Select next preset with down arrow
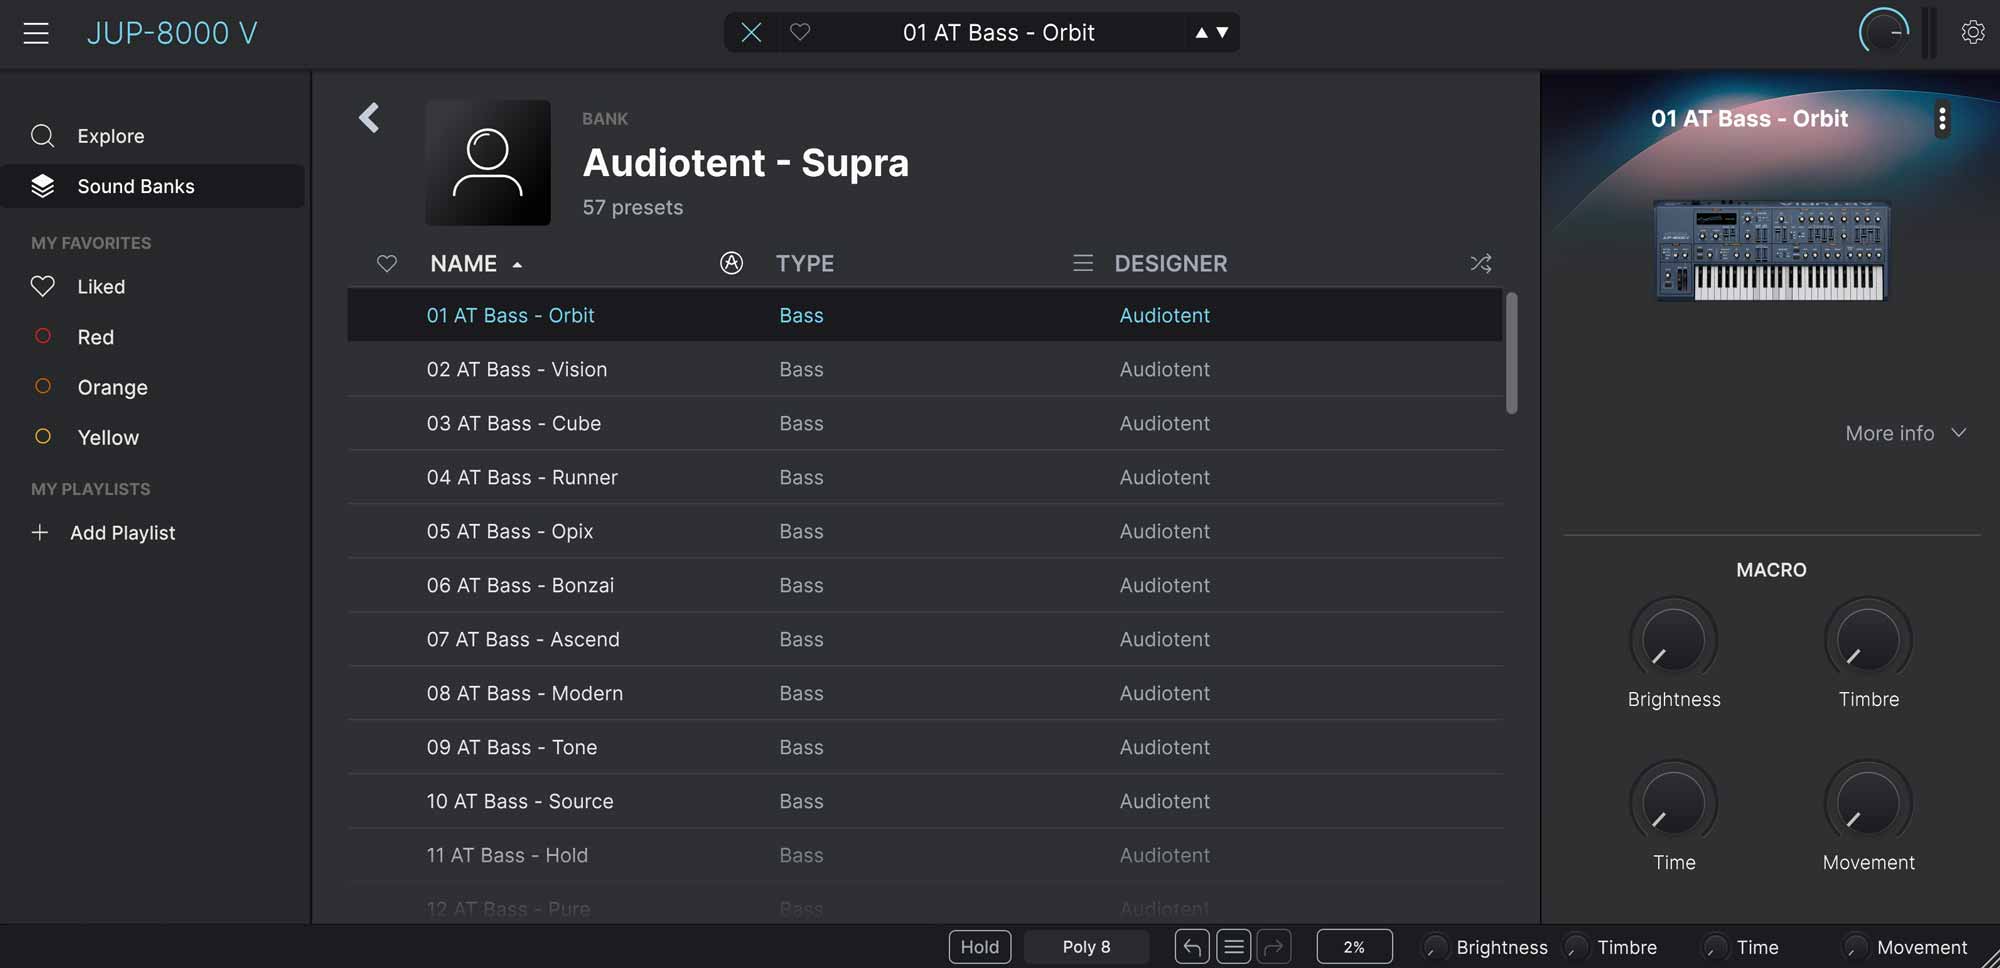Viewport: 2000px width, 968px height. pos(1222,33)
